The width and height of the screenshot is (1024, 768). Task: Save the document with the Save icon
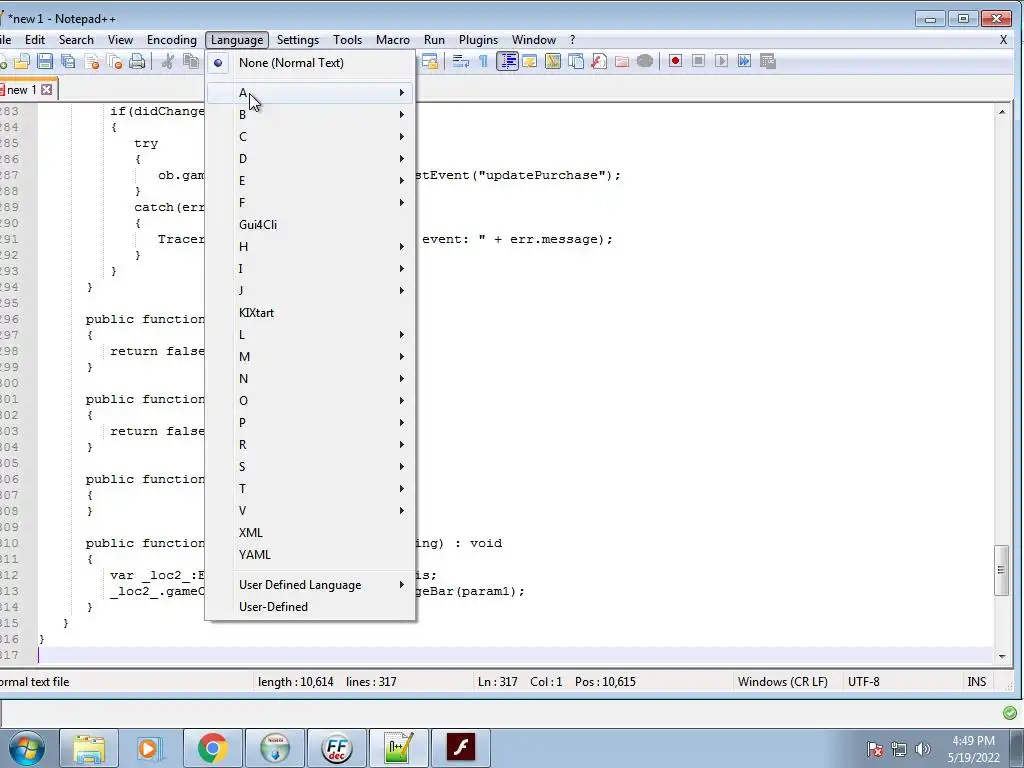click(x=45, y=61)
